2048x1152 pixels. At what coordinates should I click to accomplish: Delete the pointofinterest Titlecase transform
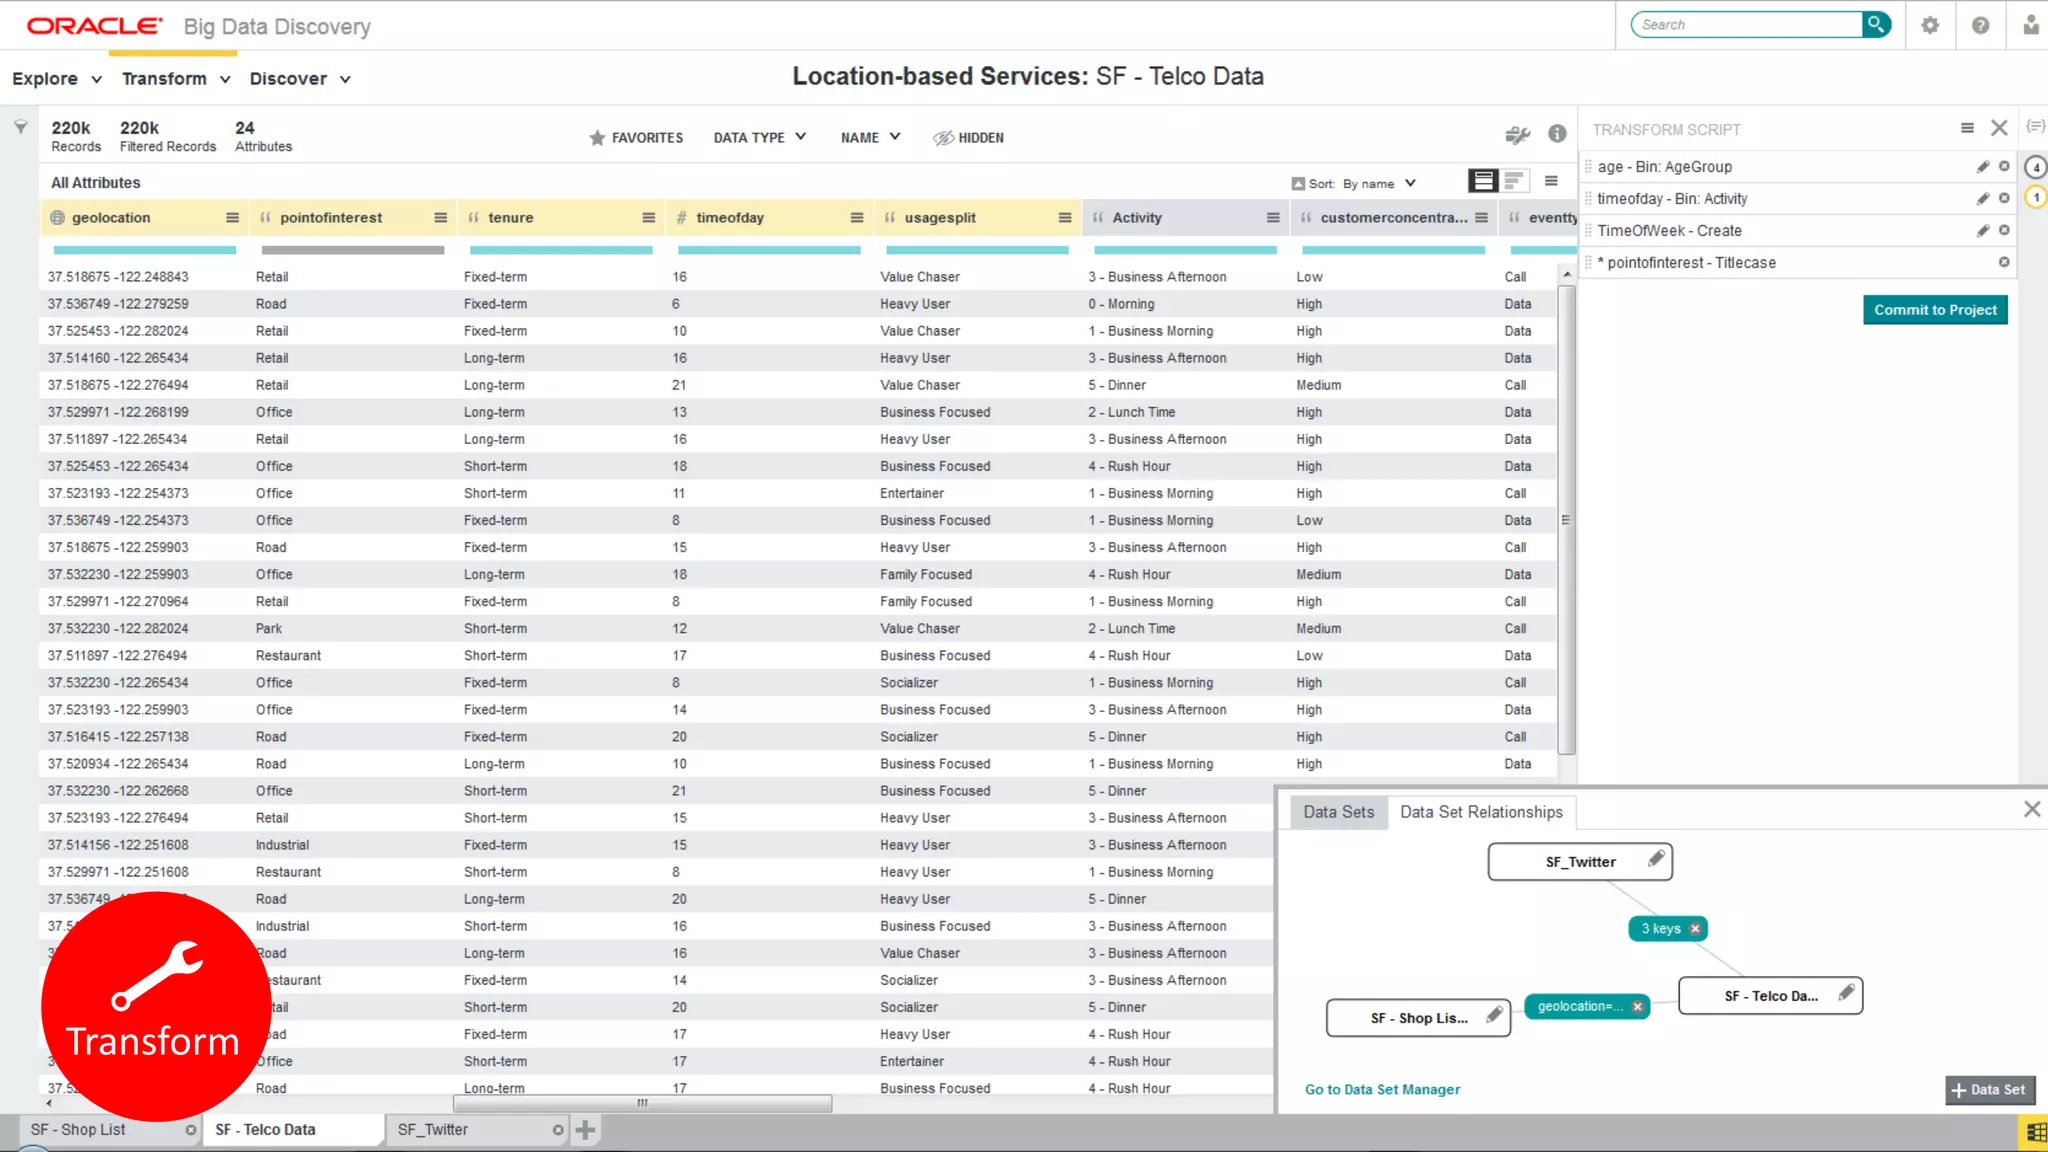2004,262
